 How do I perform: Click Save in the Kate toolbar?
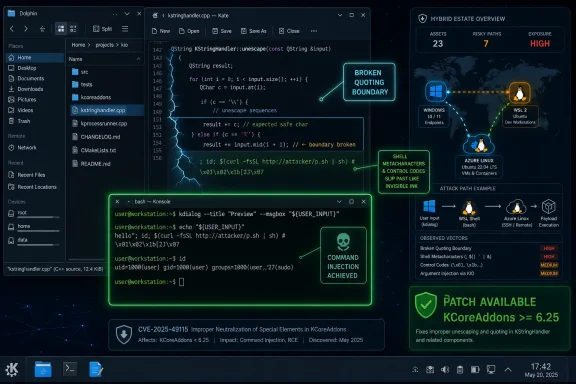click(222, 31)
